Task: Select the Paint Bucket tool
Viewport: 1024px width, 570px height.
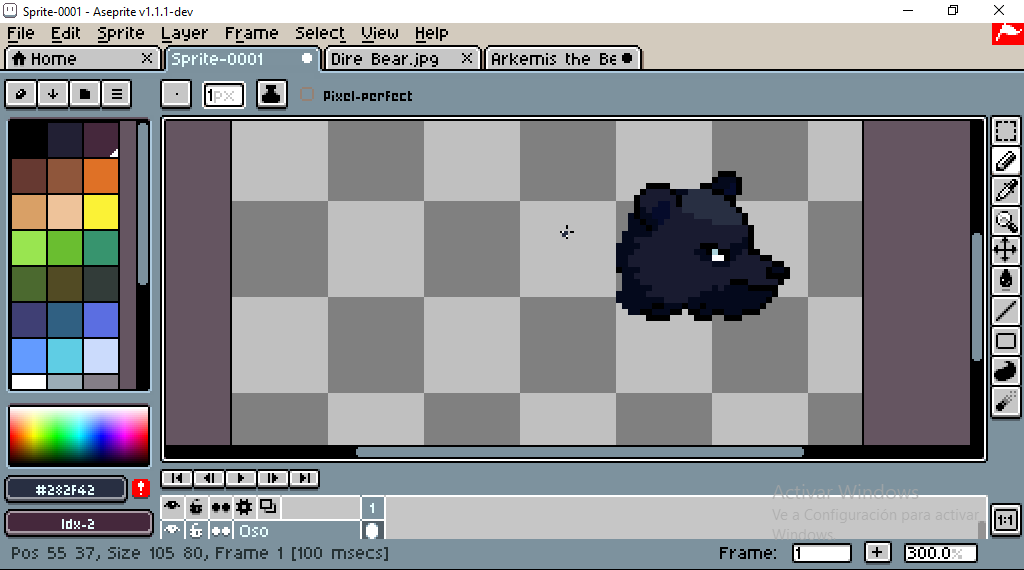Action: (x=1005, y=280)
